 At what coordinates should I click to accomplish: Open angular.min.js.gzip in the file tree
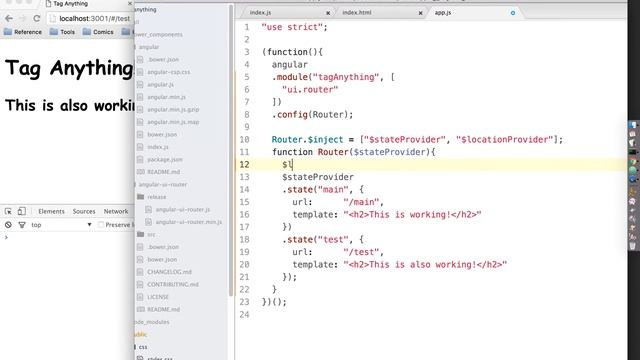click(x=173, y=110)
